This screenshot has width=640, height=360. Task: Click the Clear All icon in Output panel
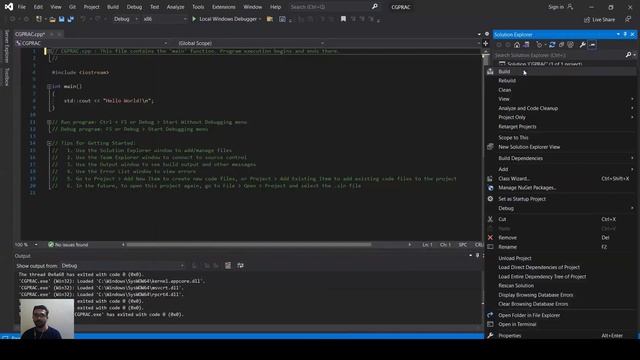tap(228, 266)
